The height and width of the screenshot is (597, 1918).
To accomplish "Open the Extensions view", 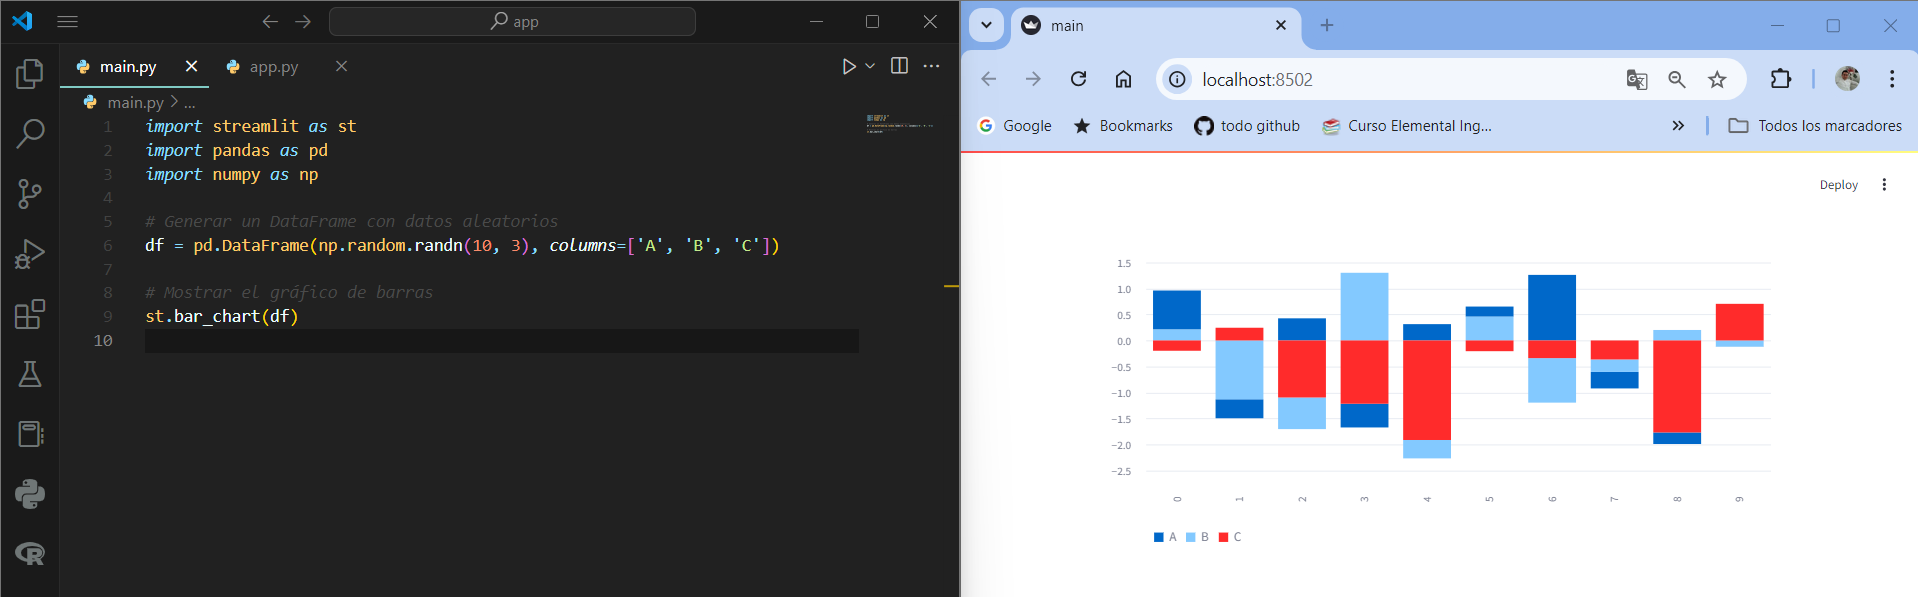I will (x=30, y=314).
